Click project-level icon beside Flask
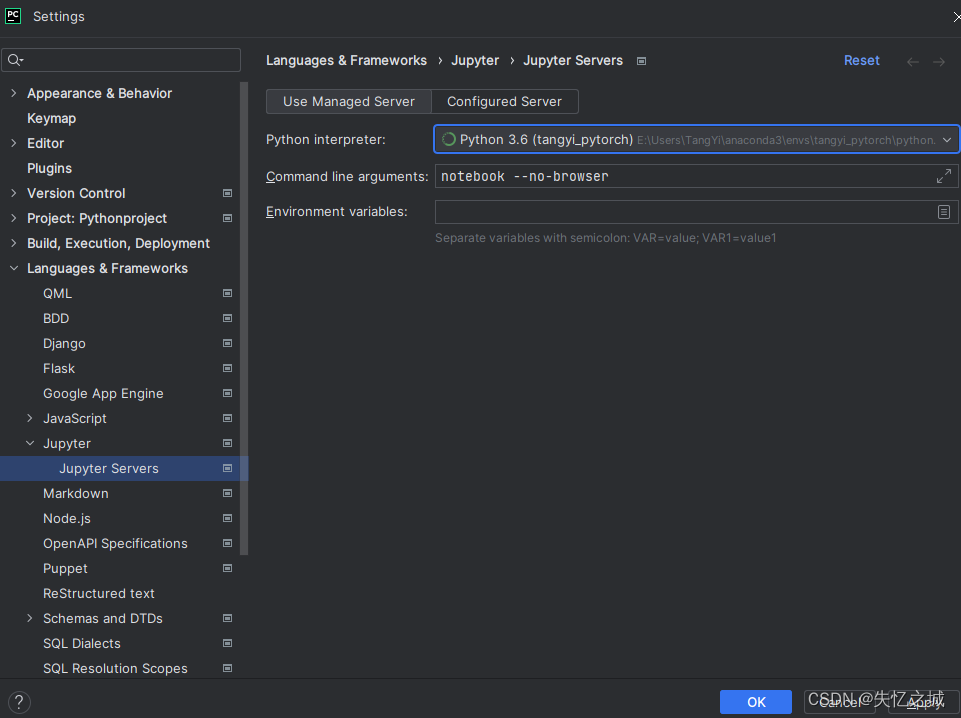Viewport: 961px width, 718px height. click(227, 368)
